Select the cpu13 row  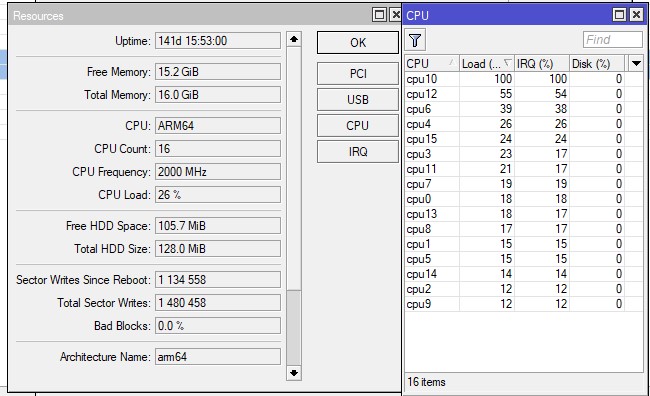[524, 214]
